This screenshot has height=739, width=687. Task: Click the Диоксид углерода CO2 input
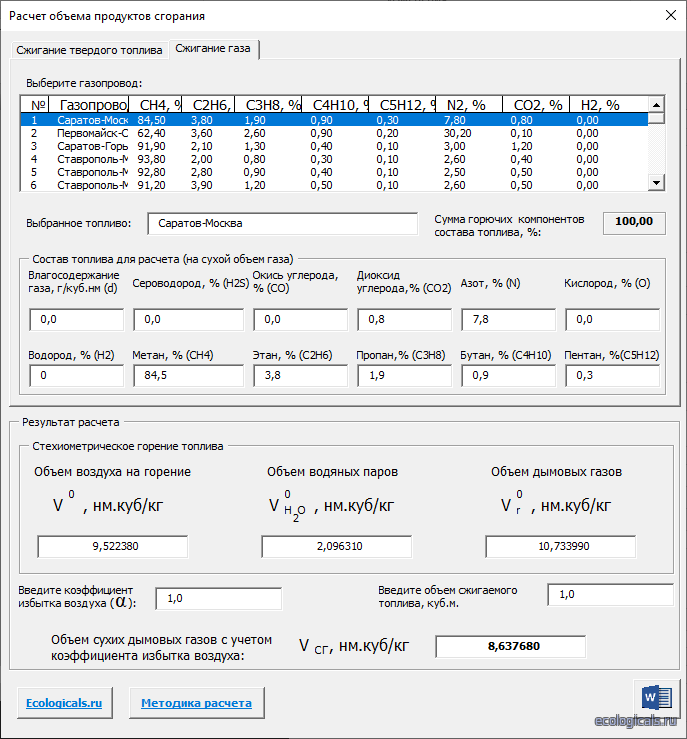(405, 320)
